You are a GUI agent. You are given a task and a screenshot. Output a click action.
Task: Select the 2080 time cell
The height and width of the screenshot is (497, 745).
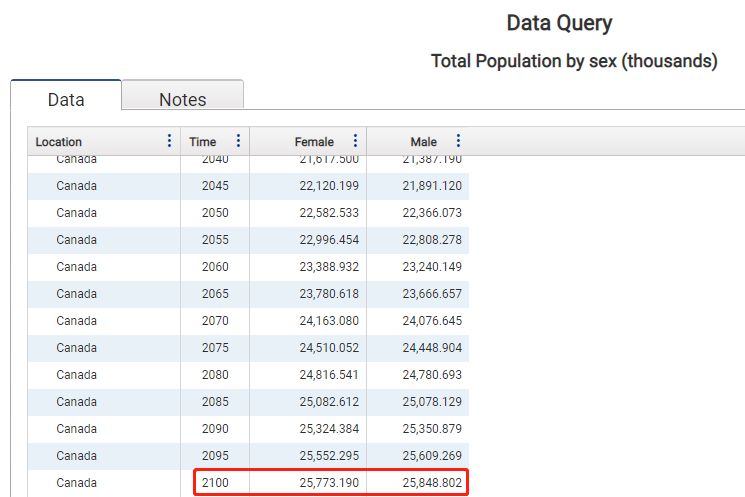point(215,375)
